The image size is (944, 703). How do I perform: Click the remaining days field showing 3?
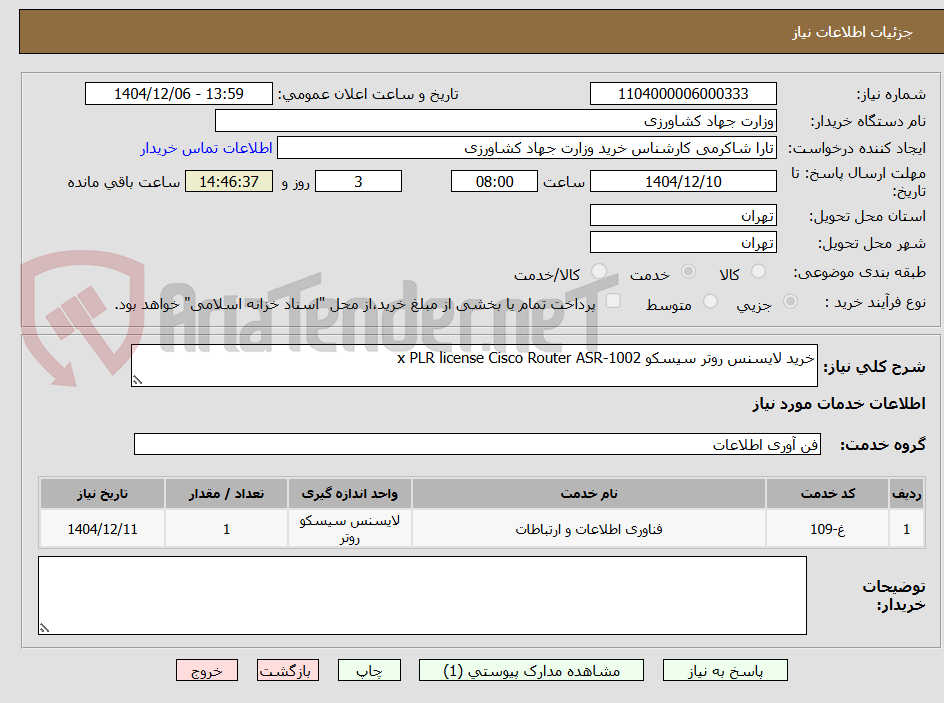[358, 181]
